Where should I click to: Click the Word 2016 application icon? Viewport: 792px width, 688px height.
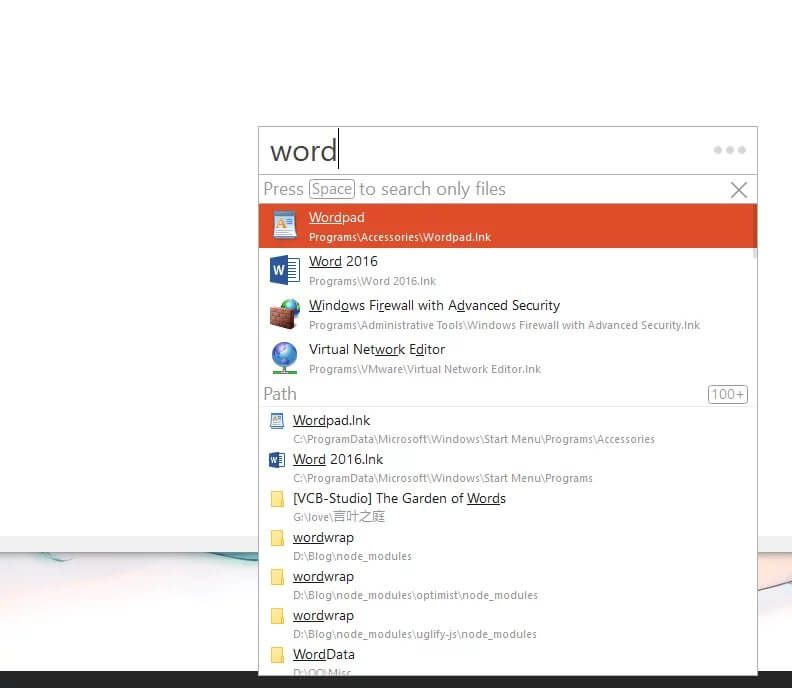[285, 270]
